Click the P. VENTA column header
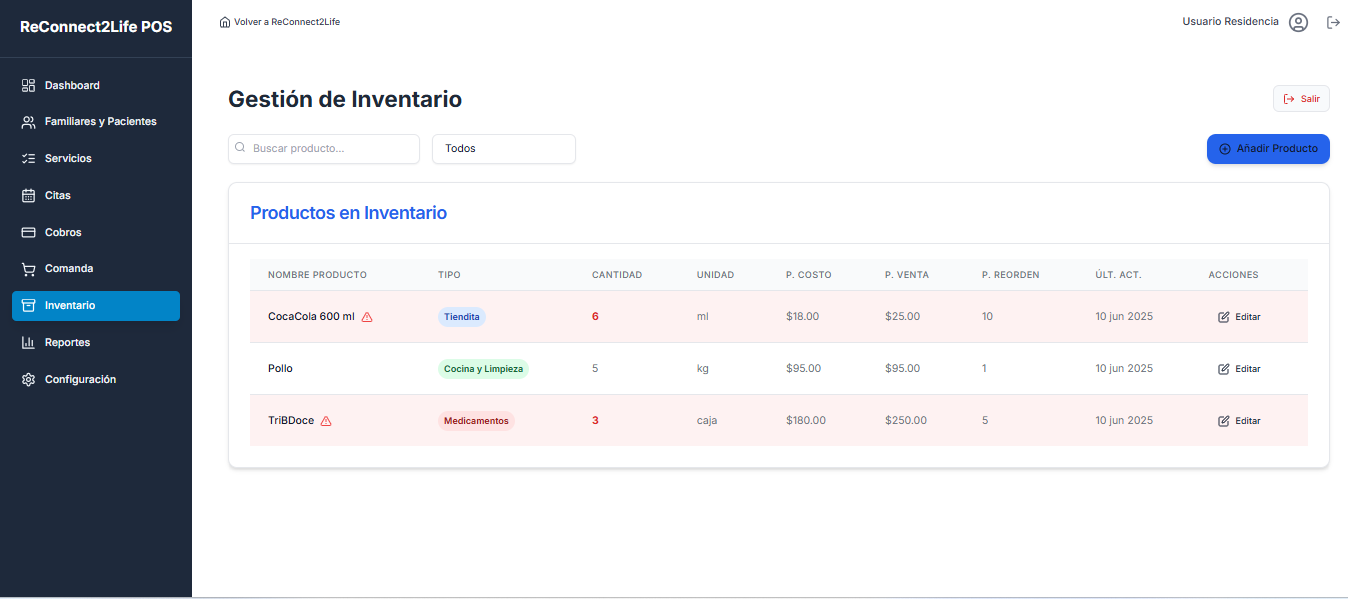Screen dimensions: 1348x599 click(907, 275)
